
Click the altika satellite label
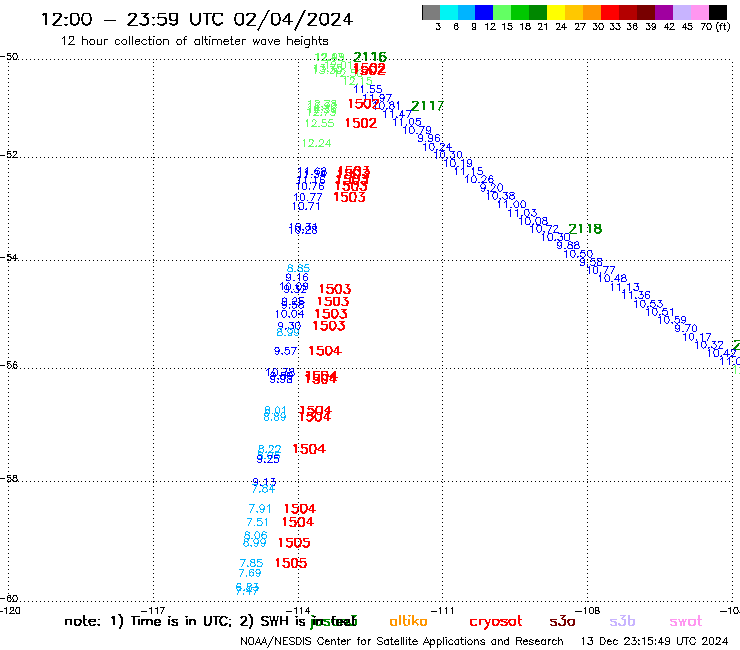pyautogui.click(x=408, y=621)
